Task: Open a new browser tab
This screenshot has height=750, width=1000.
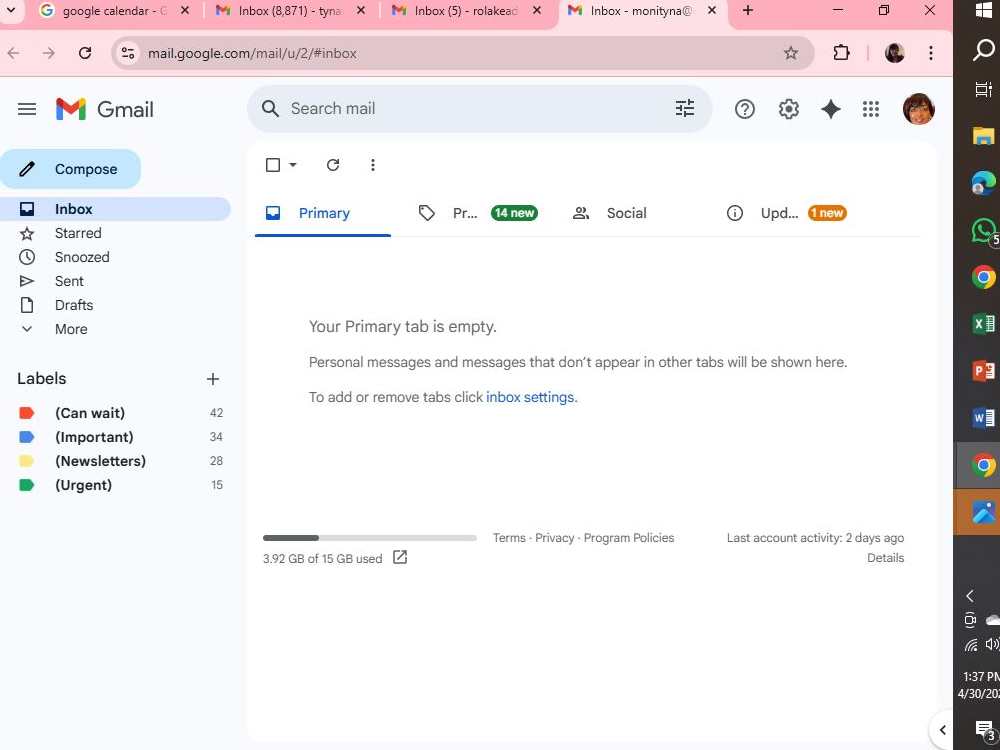Action: (x=747, y=11)
